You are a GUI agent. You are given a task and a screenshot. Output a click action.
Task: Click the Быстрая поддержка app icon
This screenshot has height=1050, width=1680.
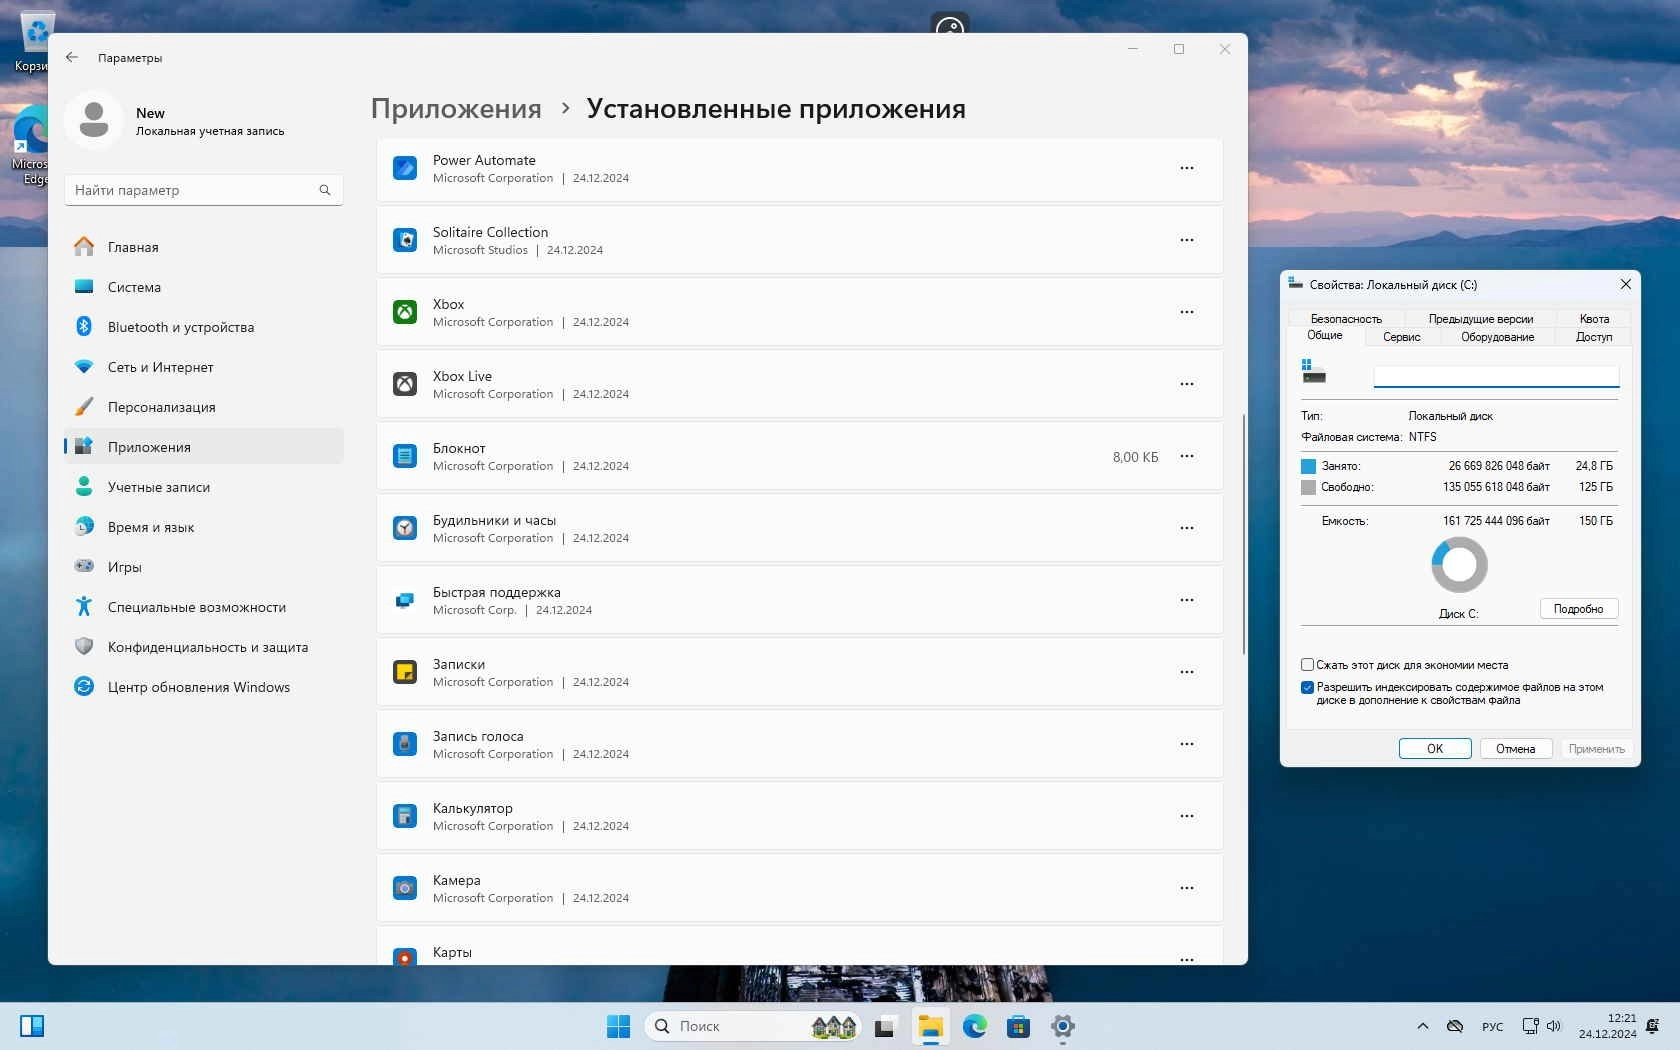click(405, 600)
